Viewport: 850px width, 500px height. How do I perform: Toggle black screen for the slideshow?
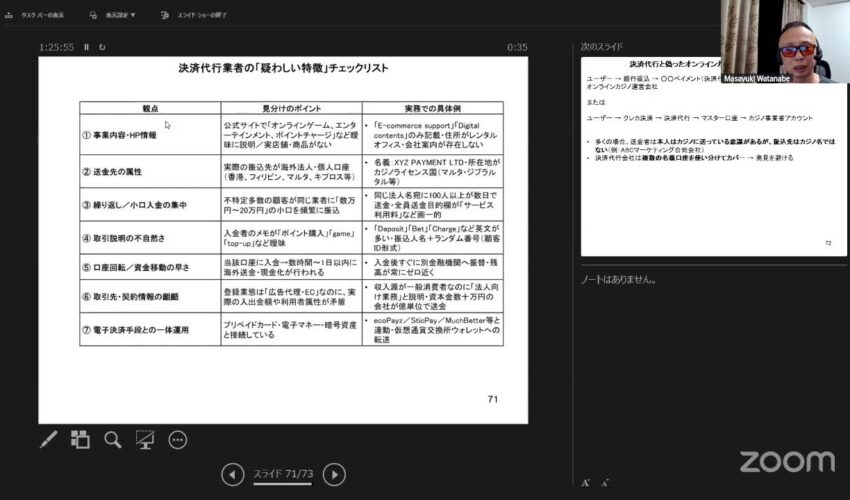click(145, 439)
